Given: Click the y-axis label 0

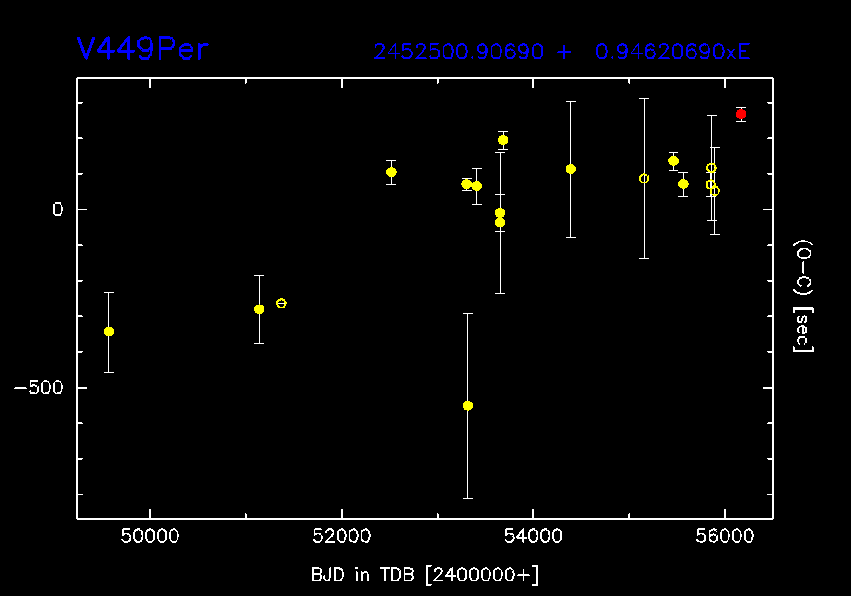Looking at the screenshot, I should [58, 210].
